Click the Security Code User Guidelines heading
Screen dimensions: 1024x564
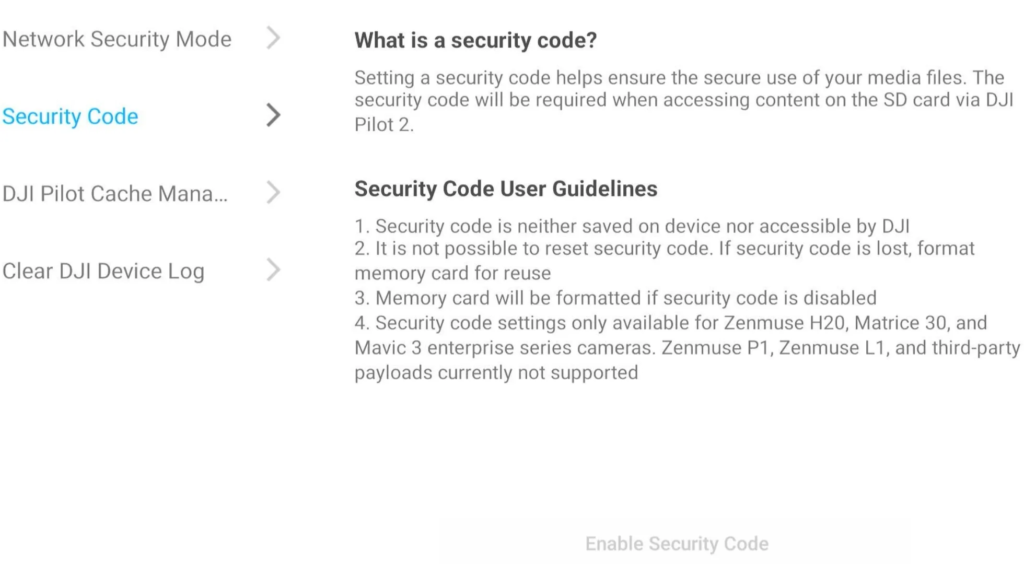[506, 189]
